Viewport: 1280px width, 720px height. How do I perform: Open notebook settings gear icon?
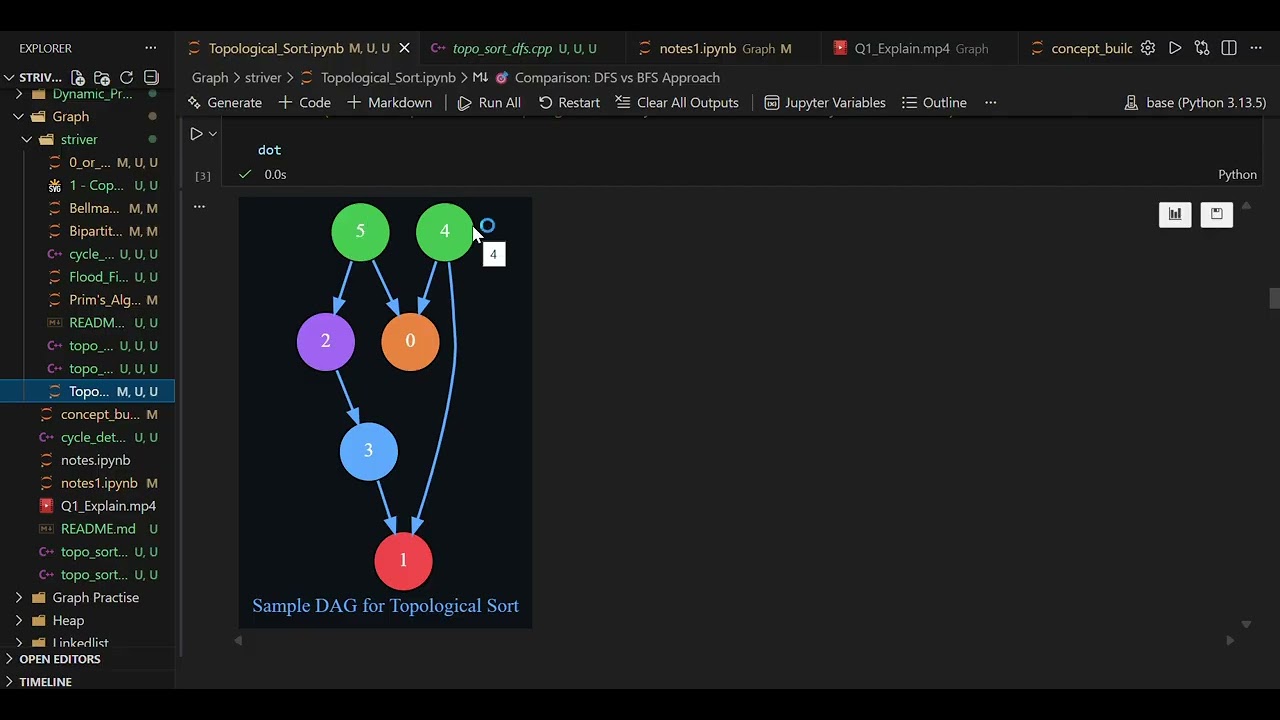pyautogui.click(x=1148, y=48)
